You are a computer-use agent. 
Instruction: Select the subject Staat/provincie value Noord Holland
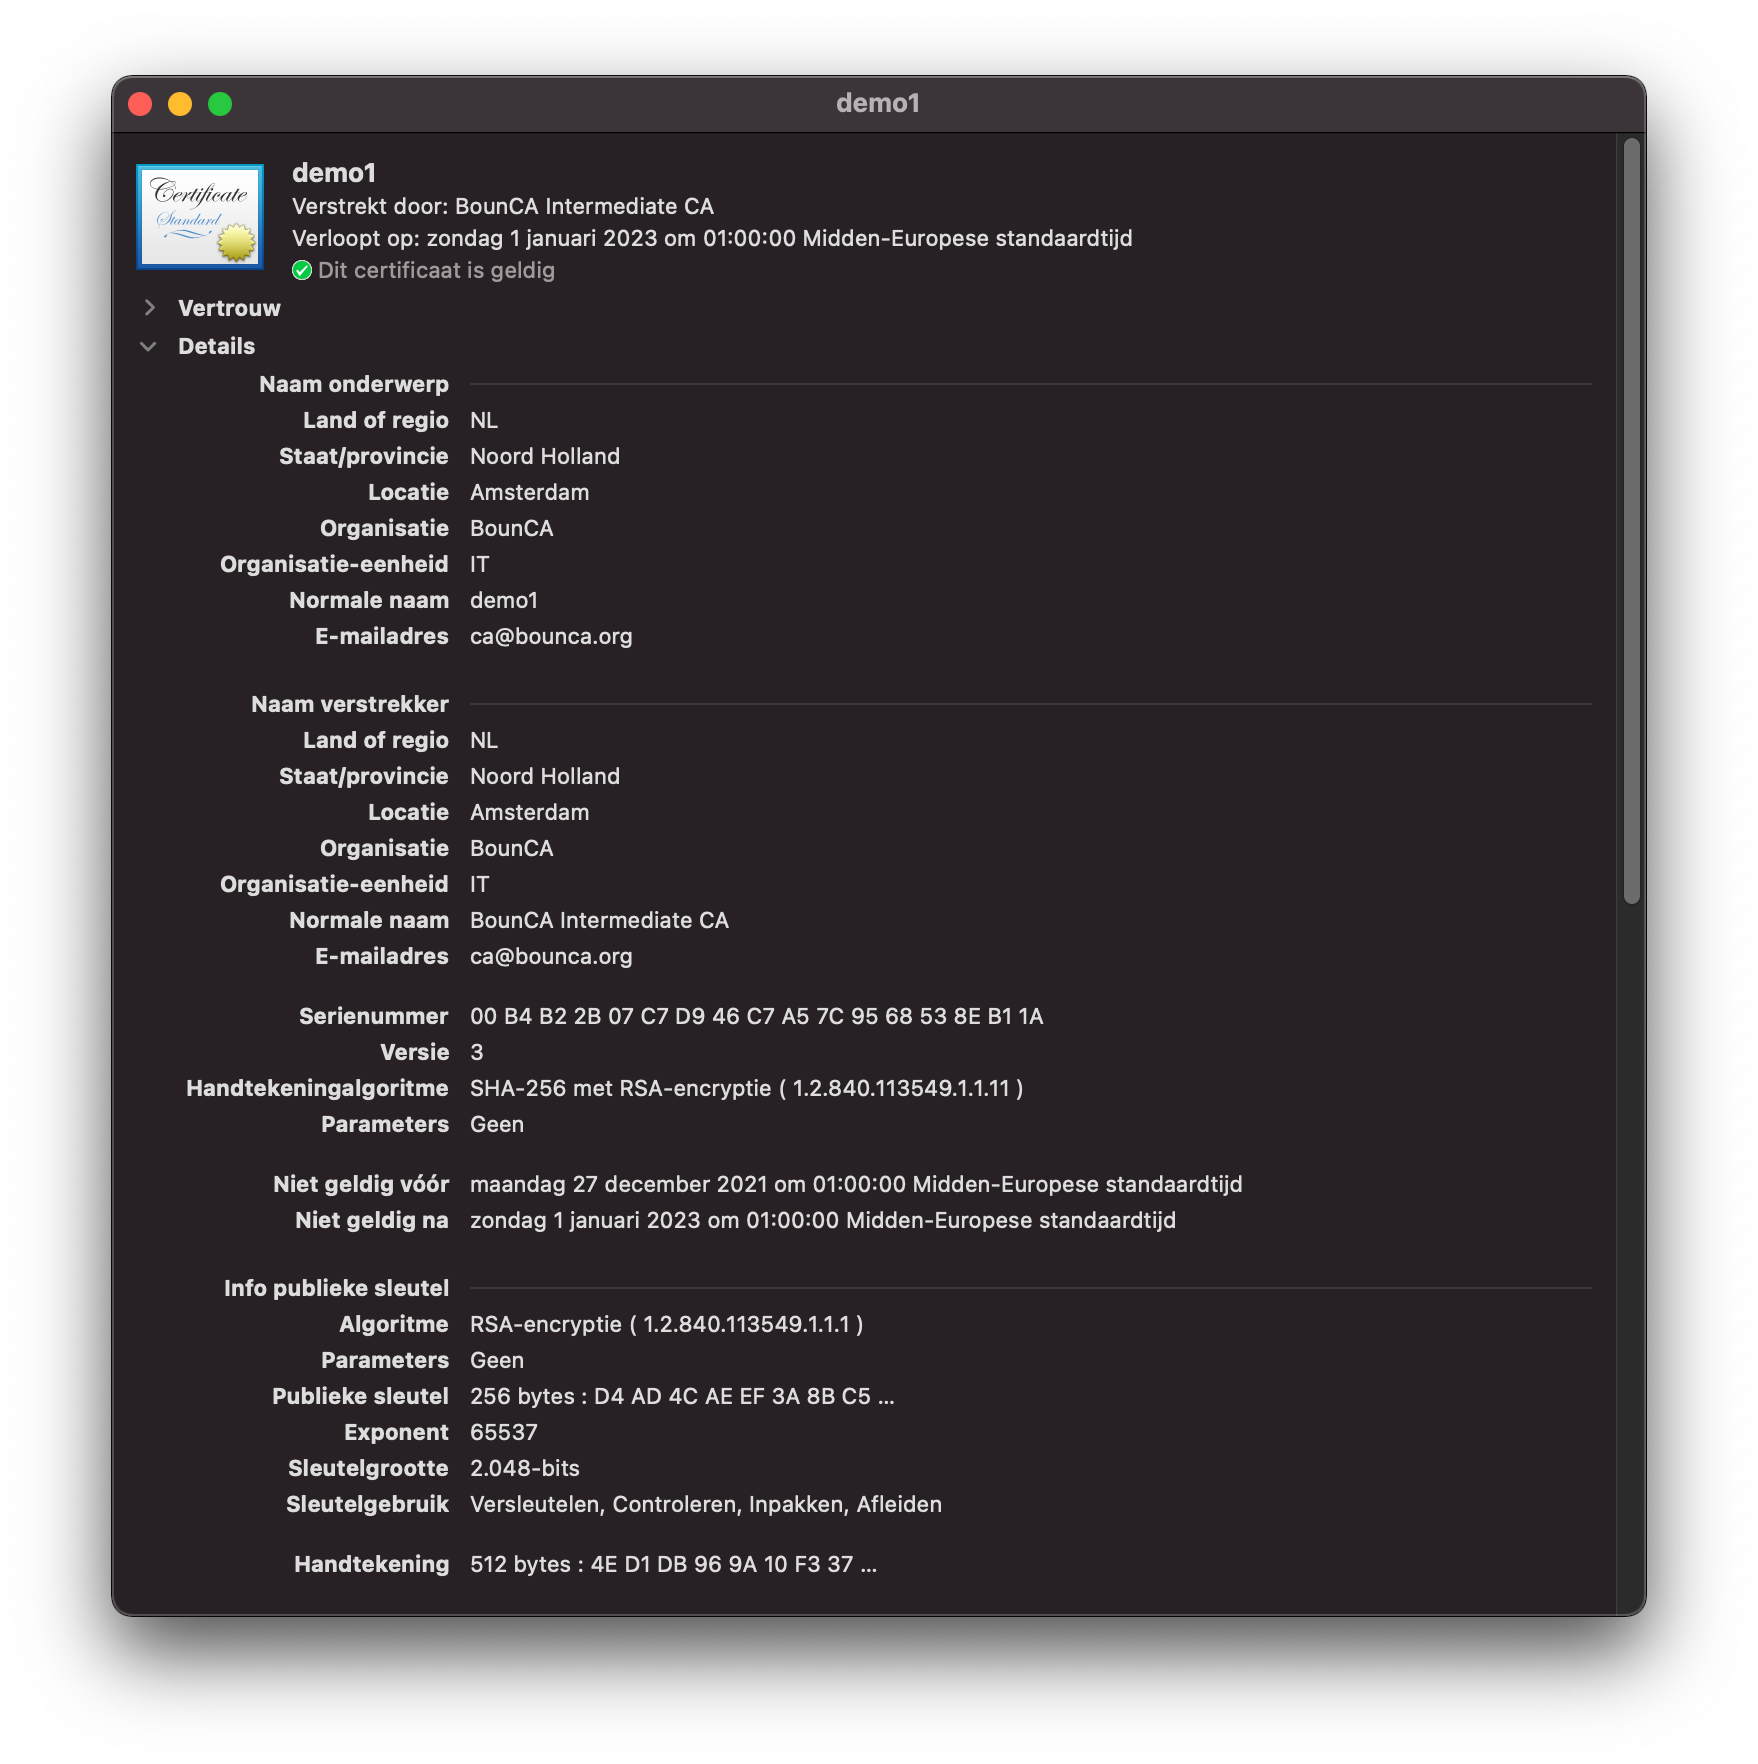[545, 457]
